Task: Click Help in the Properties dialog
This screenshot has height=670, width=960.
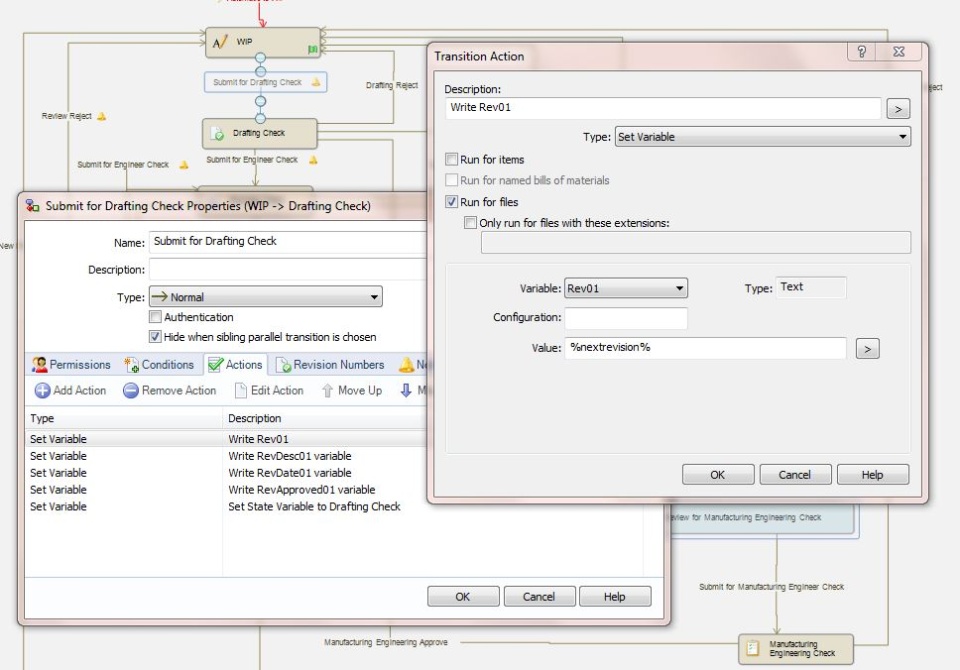Action: pyautogui.click(x=615, y=597)
